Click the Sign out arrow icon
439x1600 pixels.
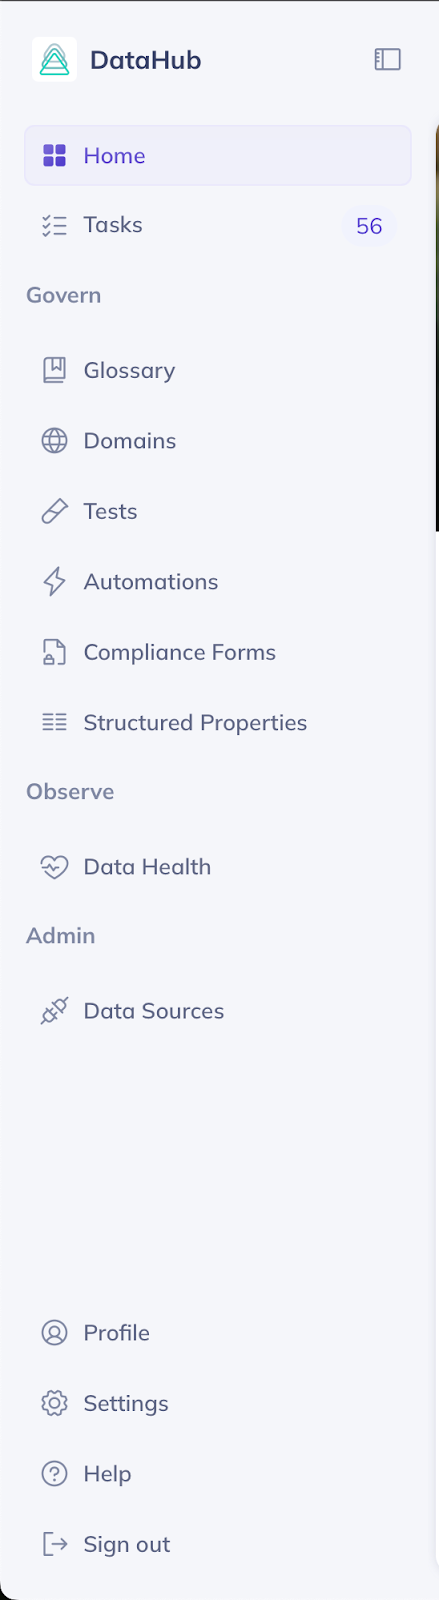point(54,1544)
